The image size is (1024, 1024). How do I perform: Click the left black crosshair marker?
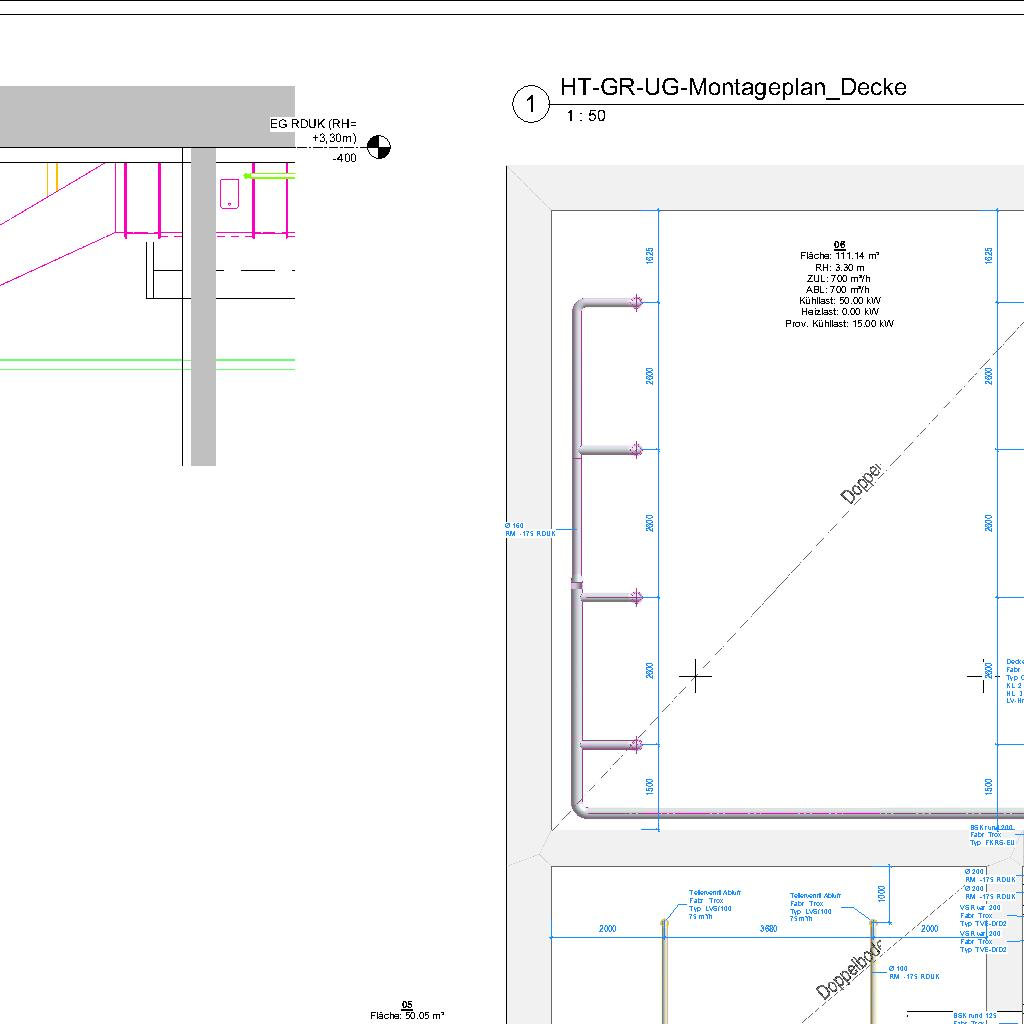pos(695,677)
